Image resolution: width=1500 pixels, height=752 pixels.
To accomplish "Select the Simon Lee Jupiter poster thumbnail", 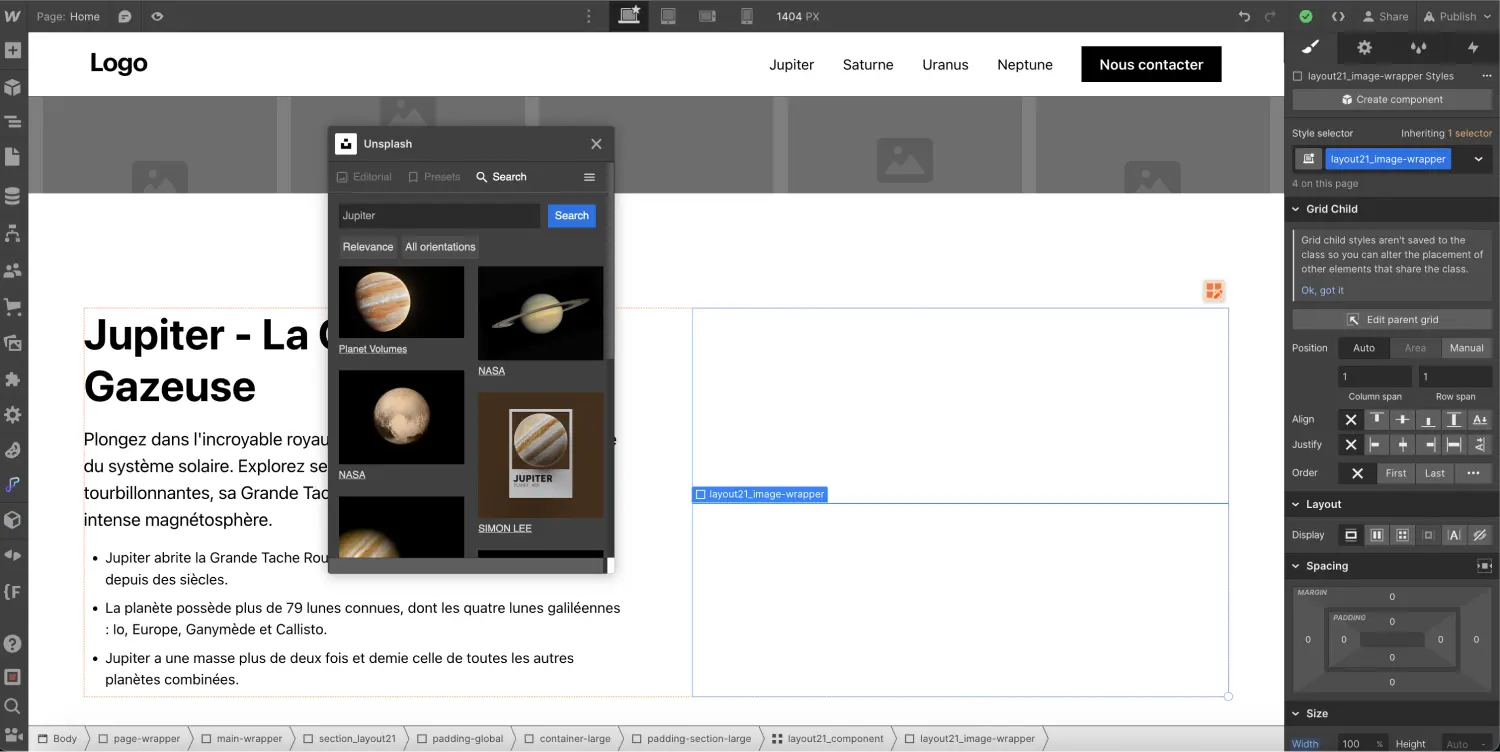I will pos(540,455).
